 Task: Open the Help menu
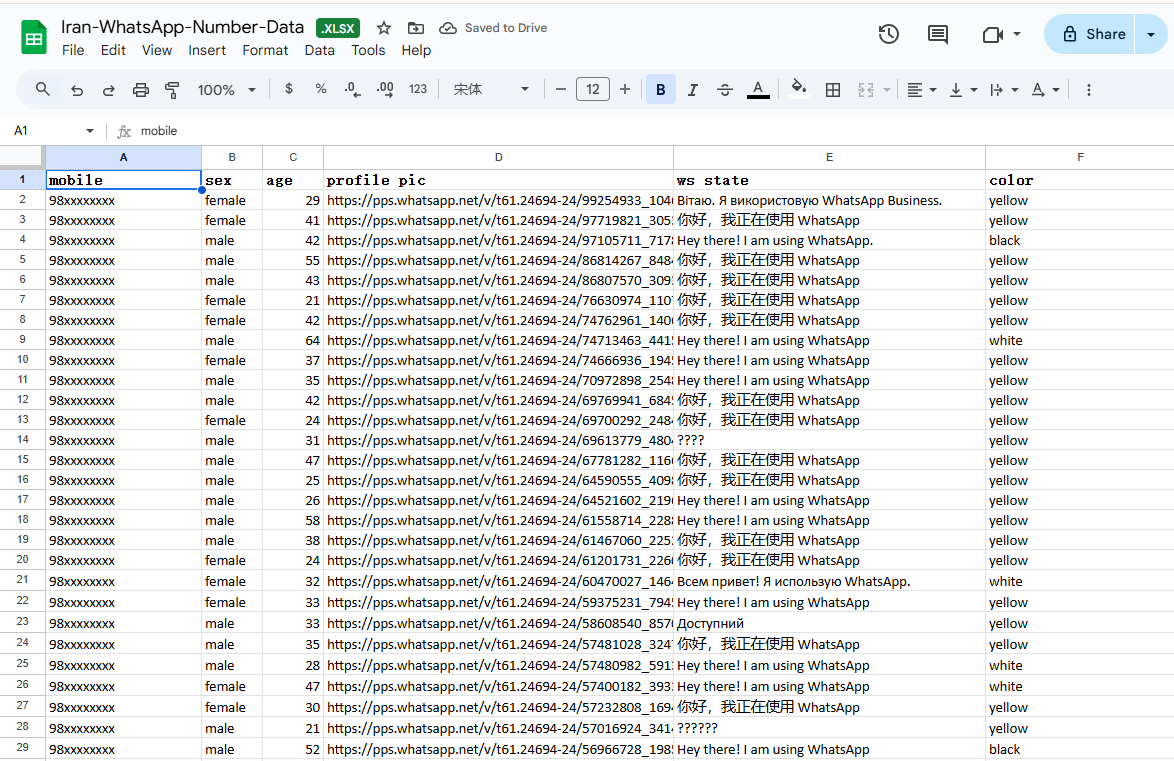click(x=416, y=50)
